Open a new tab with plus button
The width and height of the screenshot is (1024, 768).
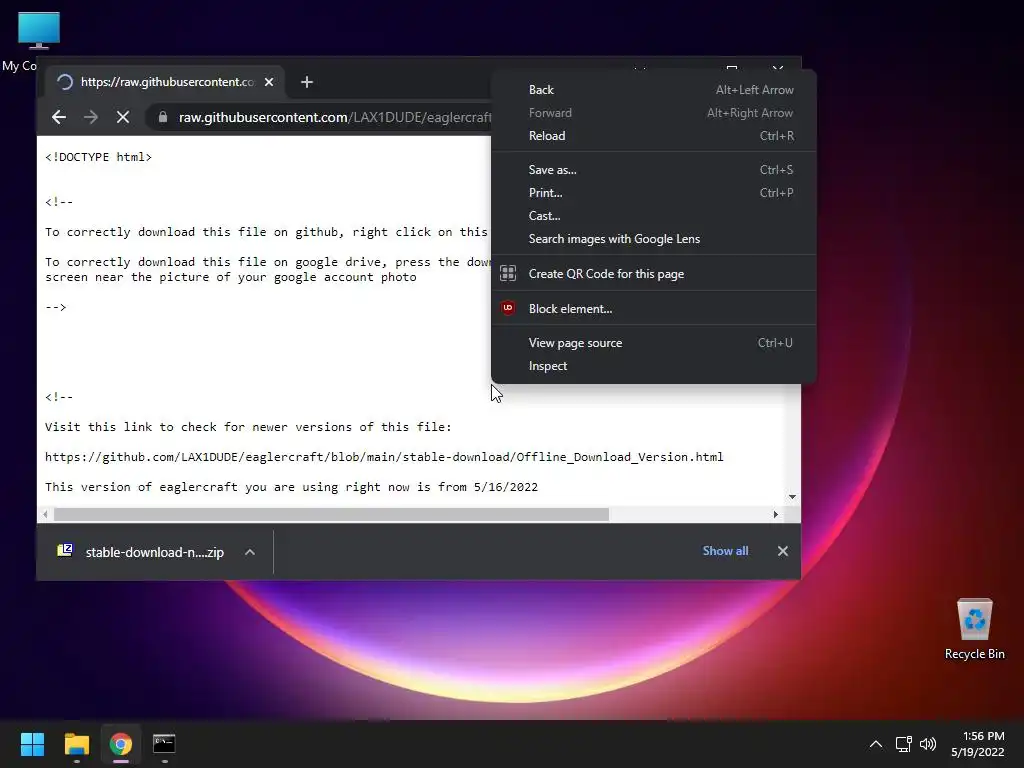pyautogui.click(x=307, y=82)
